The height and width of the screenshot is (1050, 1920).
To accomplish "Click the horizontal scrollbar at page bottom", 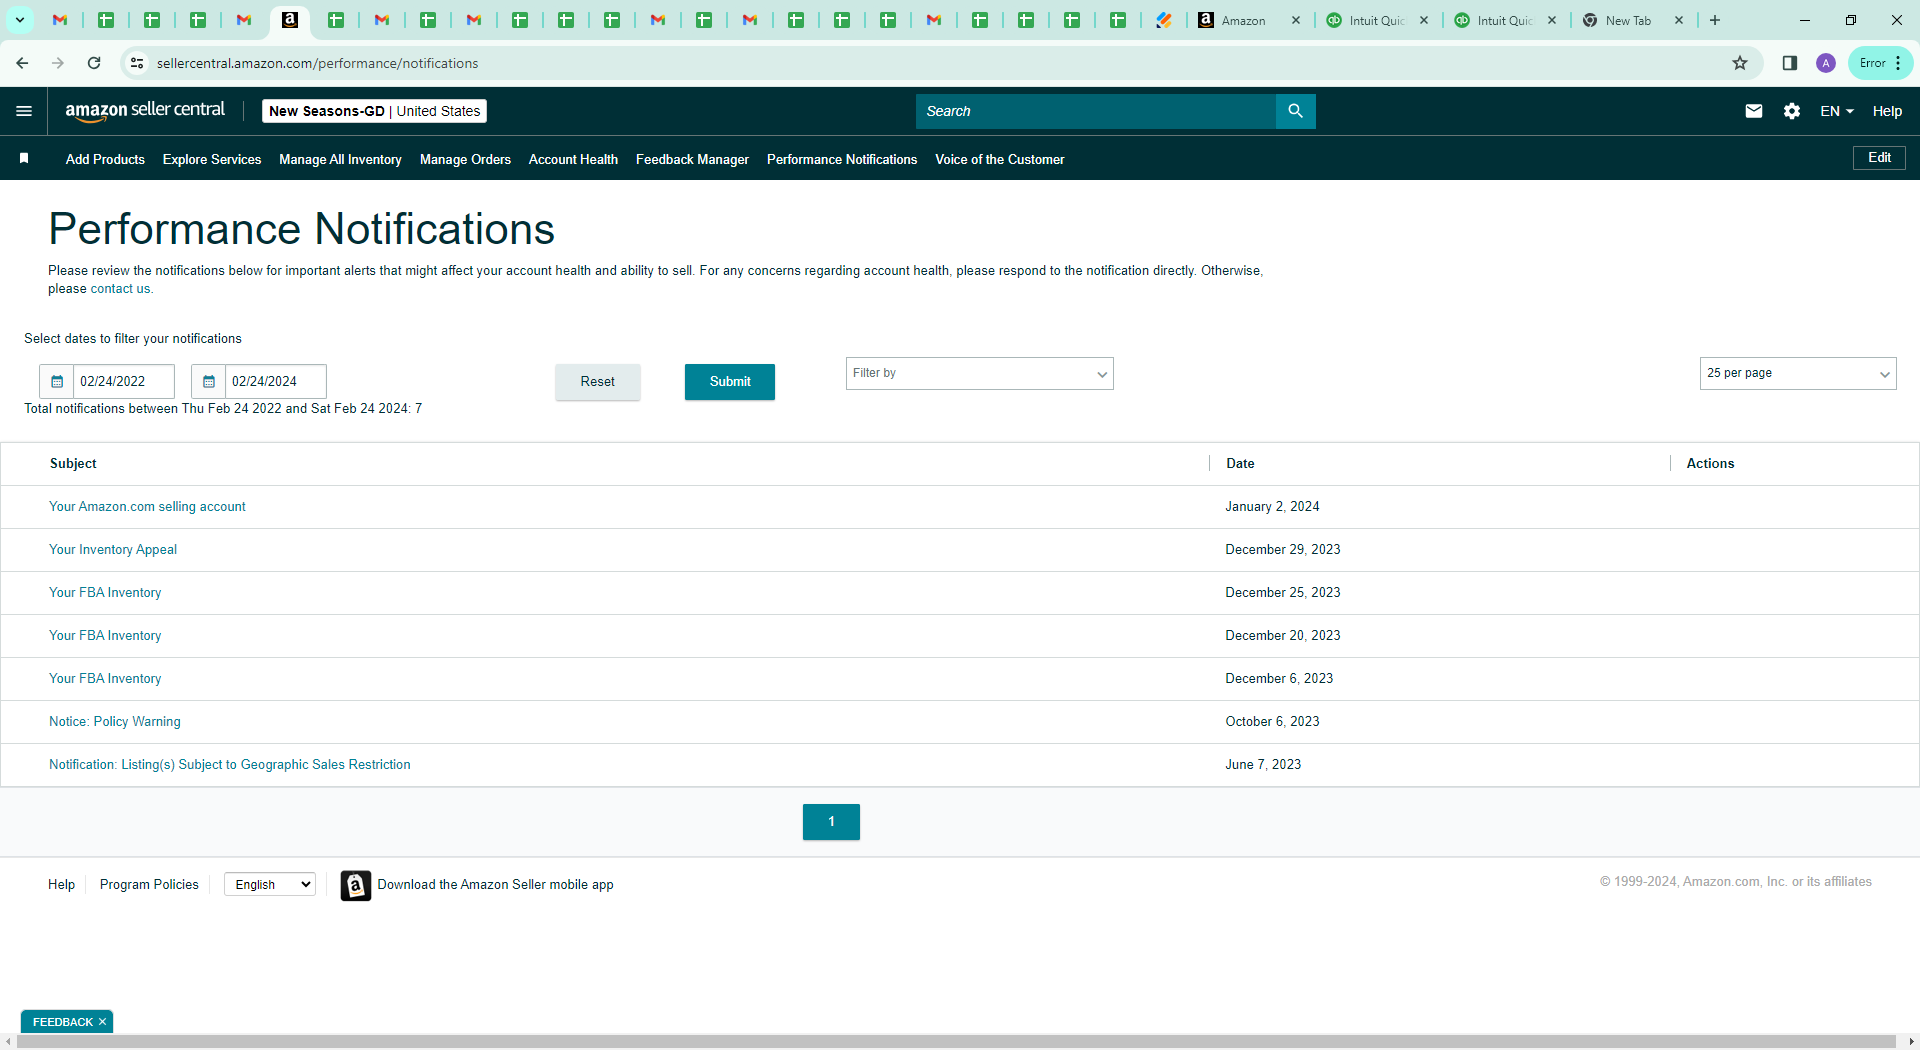I will click(956, 1042).
